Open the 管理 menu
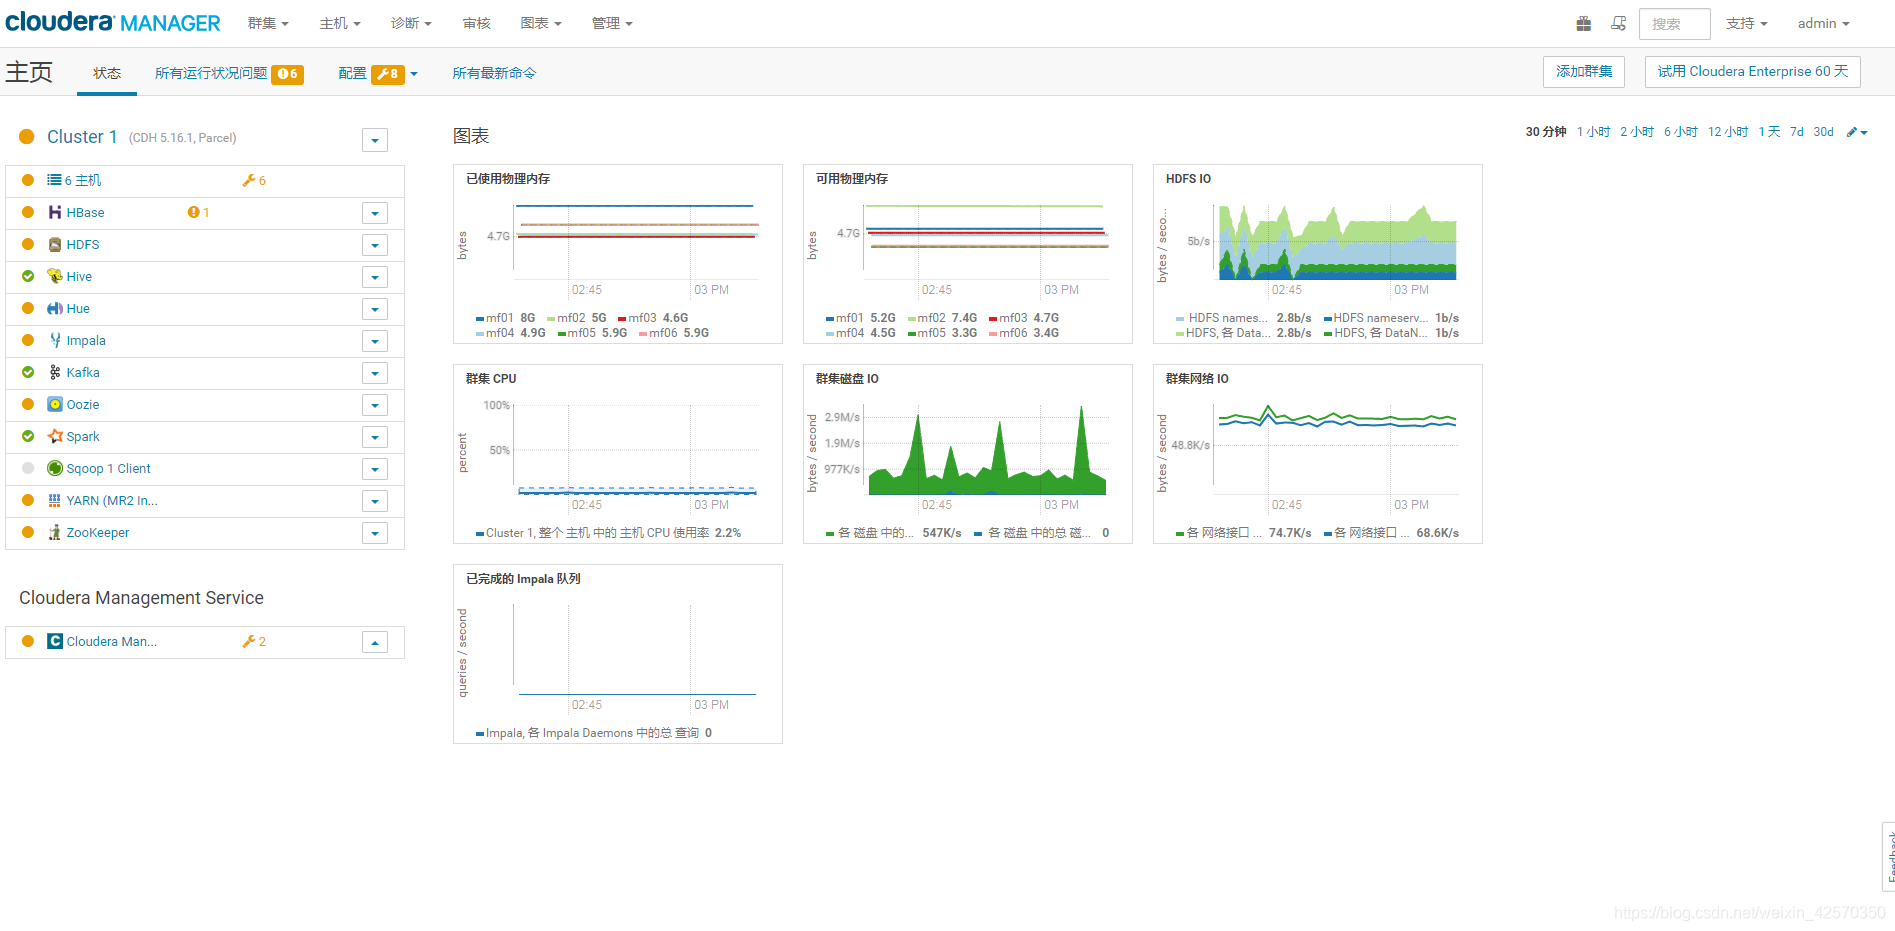 (612, 23)
